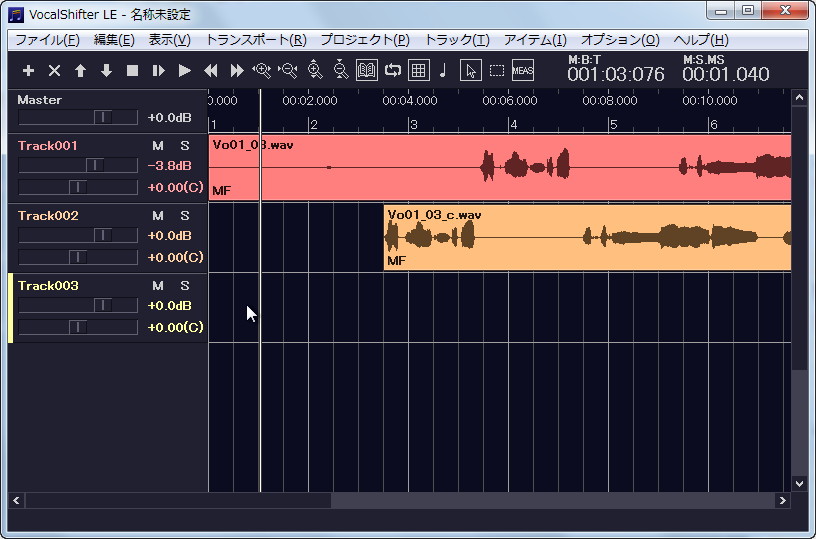816x539 pixels.
Task: Click Track001 volume slider
Action: point(78,165)
